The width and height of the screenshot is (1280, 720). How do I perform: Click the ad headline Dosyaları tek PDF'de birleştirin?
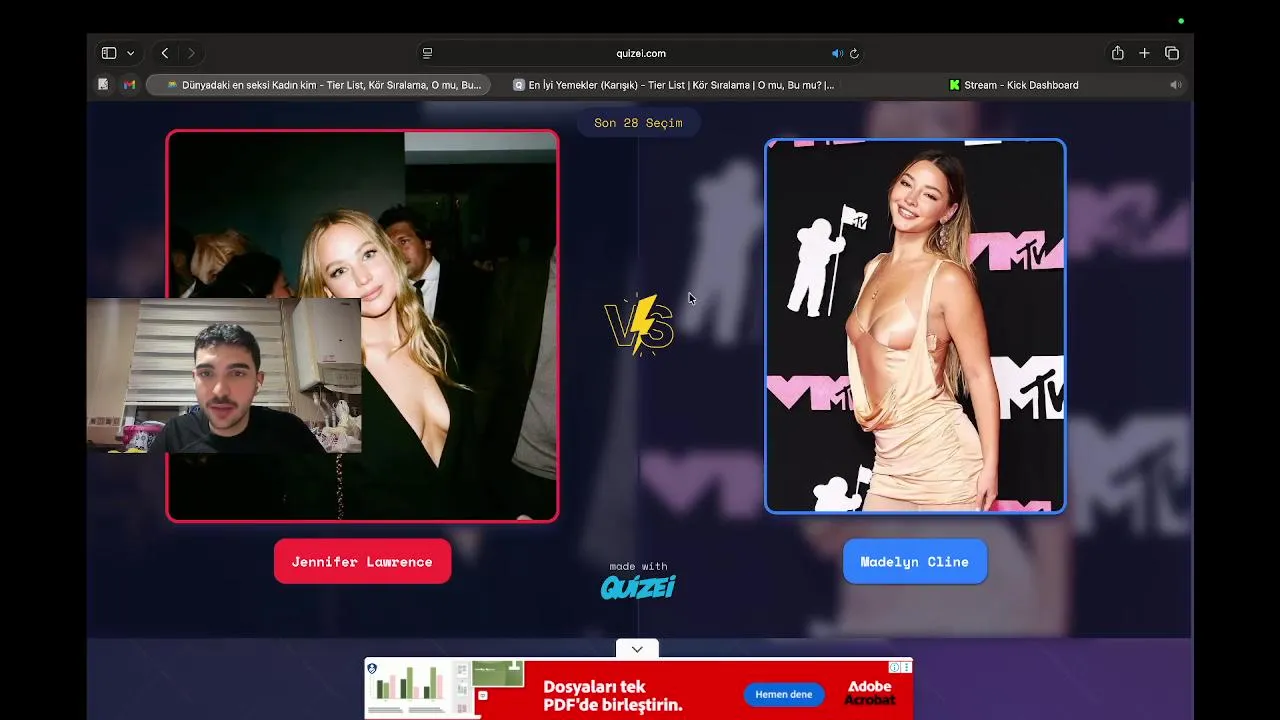(x=613, y=696)
